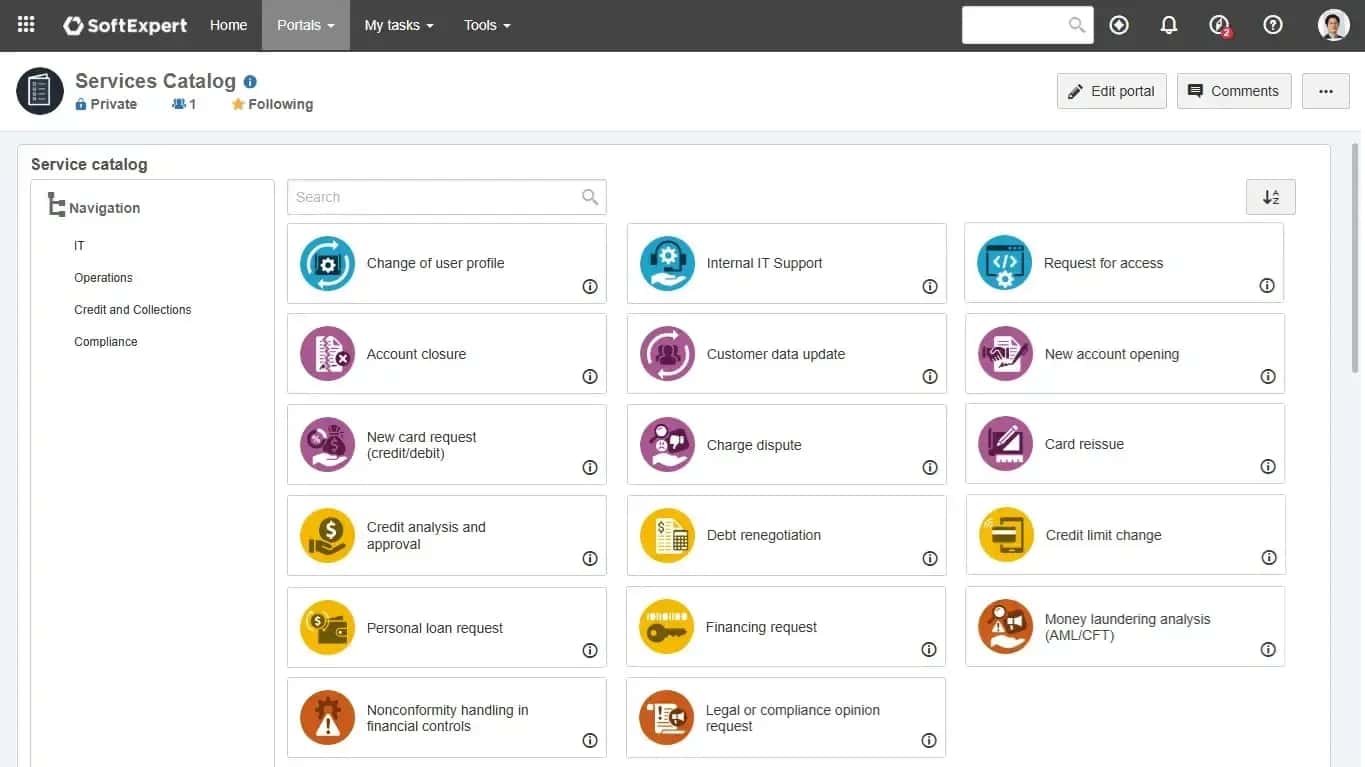Go to Home in top menu
Screen dimensions: 1365x767
click(x=228, y=25)
